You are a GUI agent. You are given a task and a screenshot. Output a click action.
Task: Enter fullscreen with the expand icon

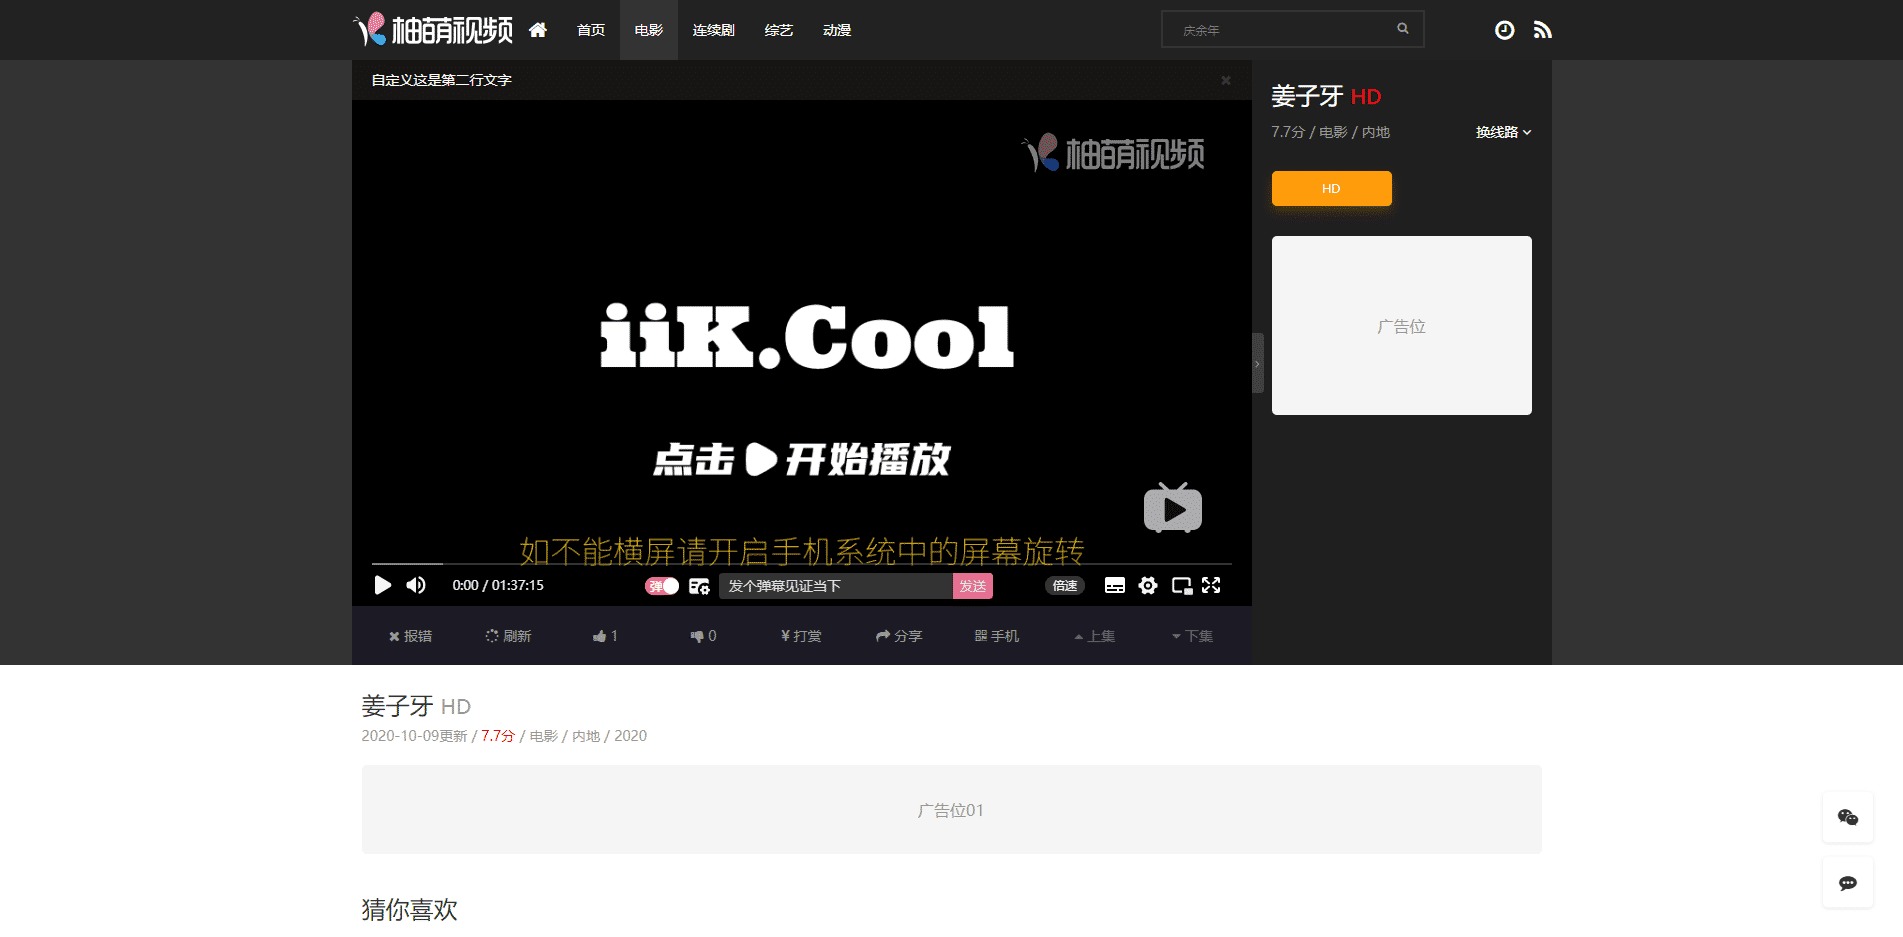coord(1211,585)
